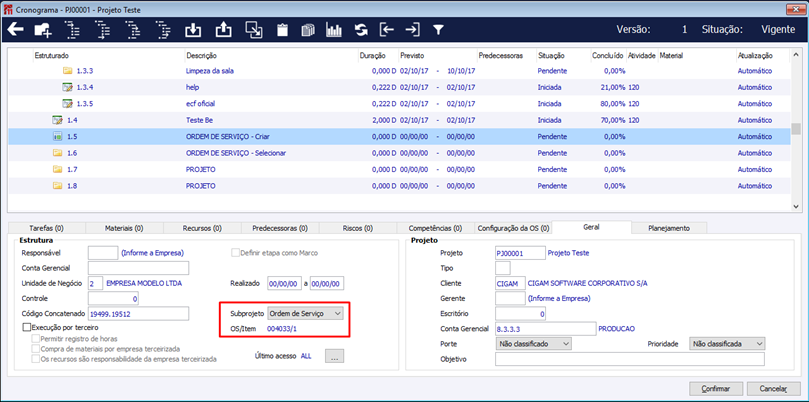Click the add new folder toolbar icon

click(43, 30)
